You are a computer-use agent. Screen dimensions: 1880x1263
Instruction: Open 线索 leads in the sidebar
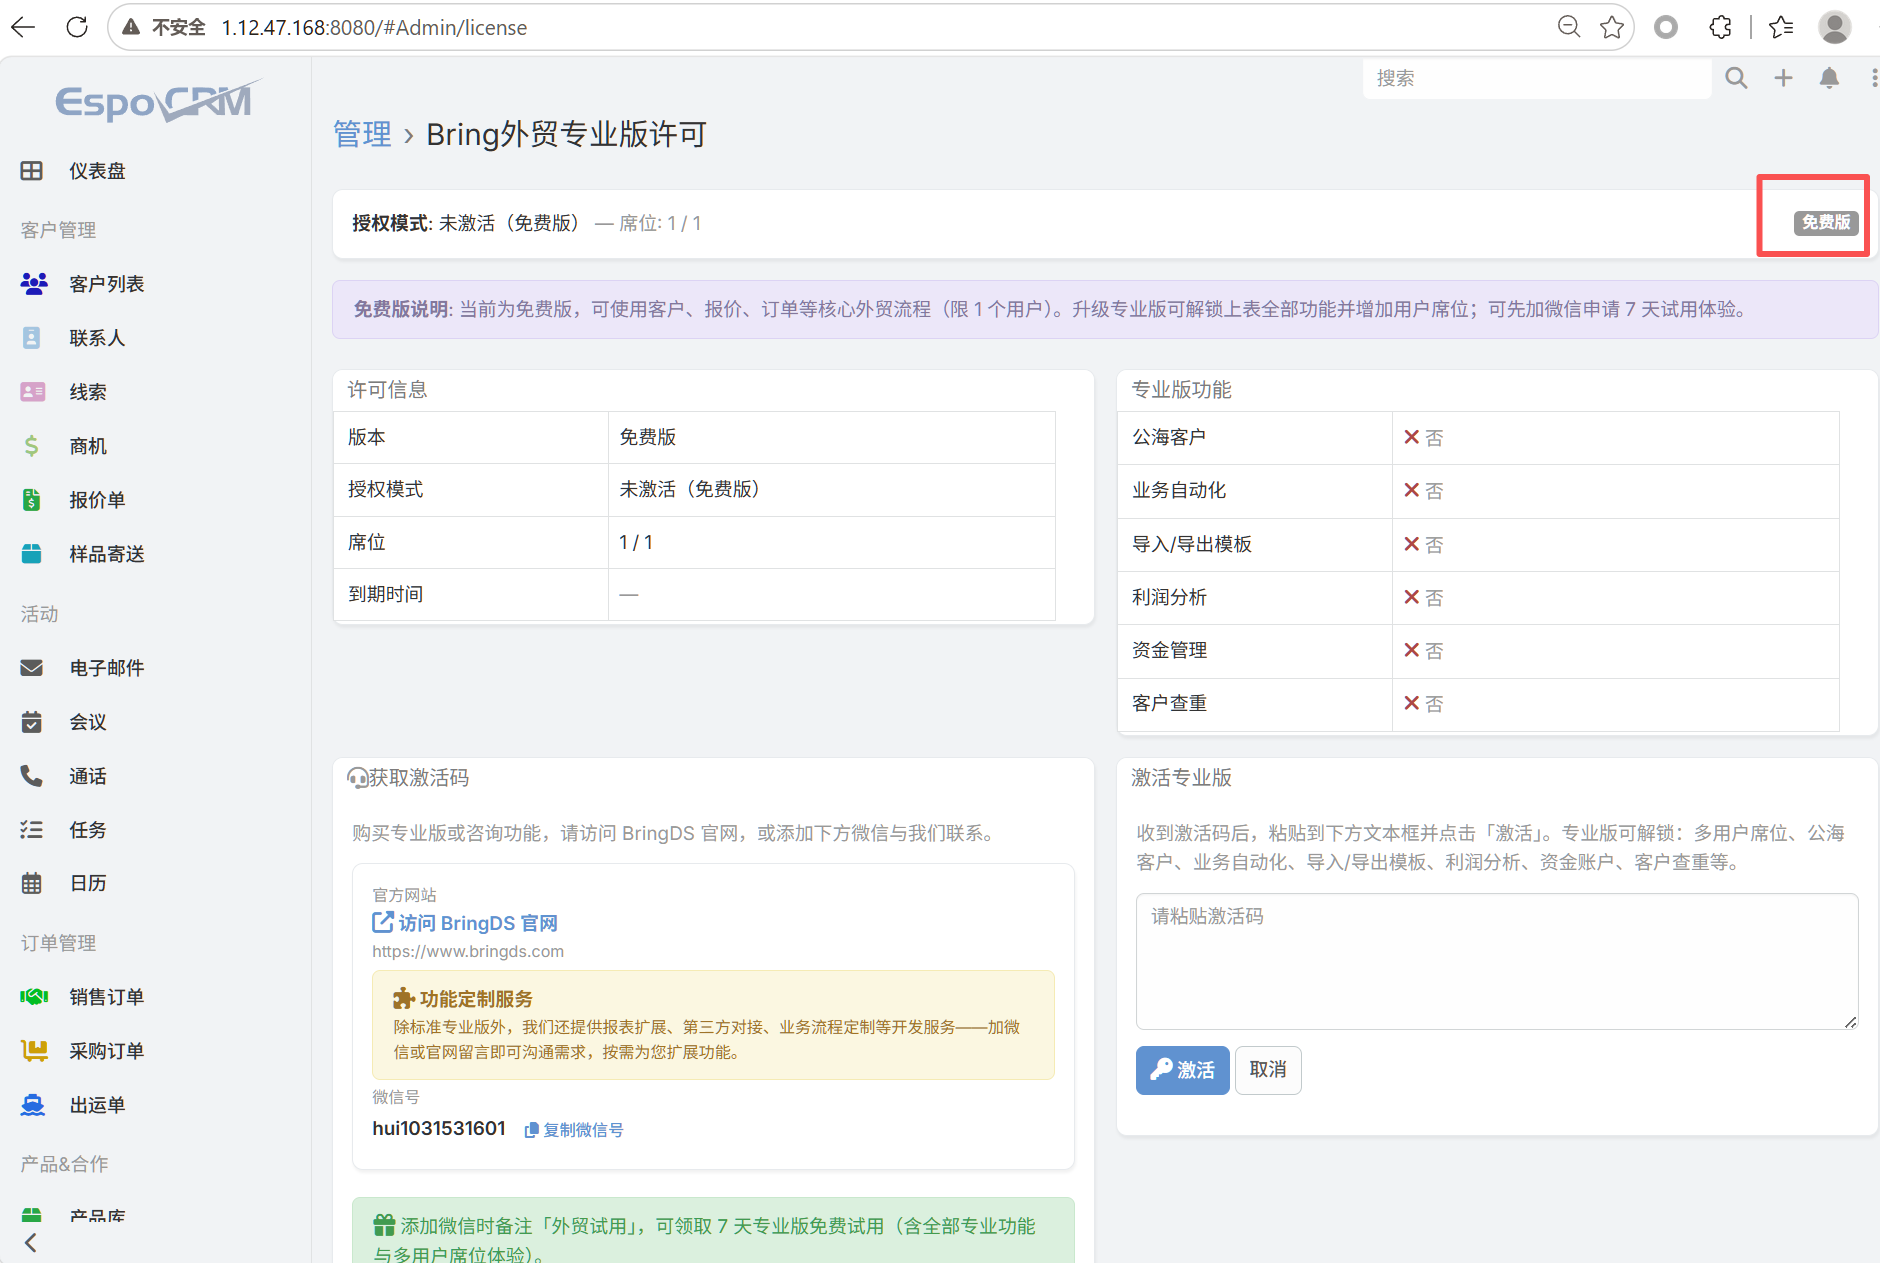88,392
